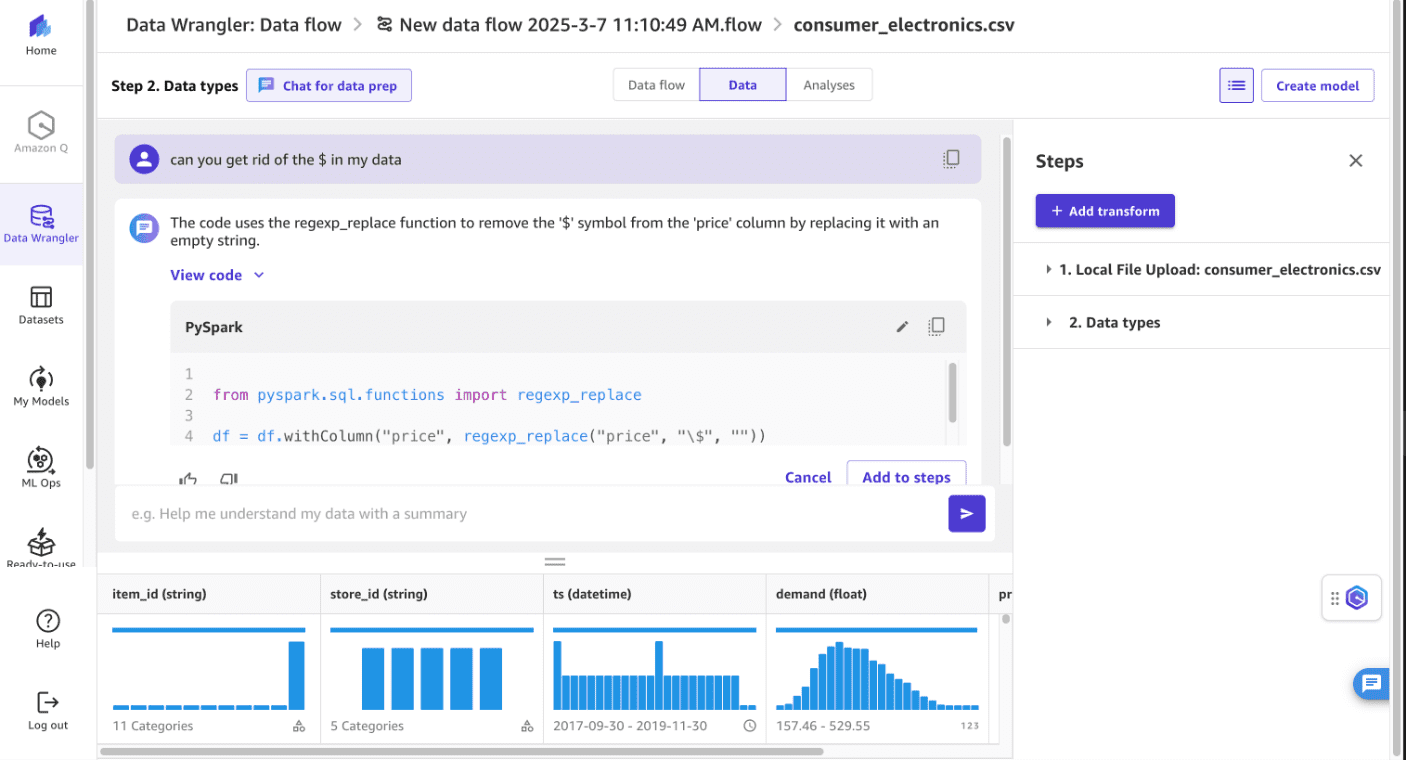Collapse the View code section
The height and width of the screenshot is (760, 1406).
click(217, 274)
